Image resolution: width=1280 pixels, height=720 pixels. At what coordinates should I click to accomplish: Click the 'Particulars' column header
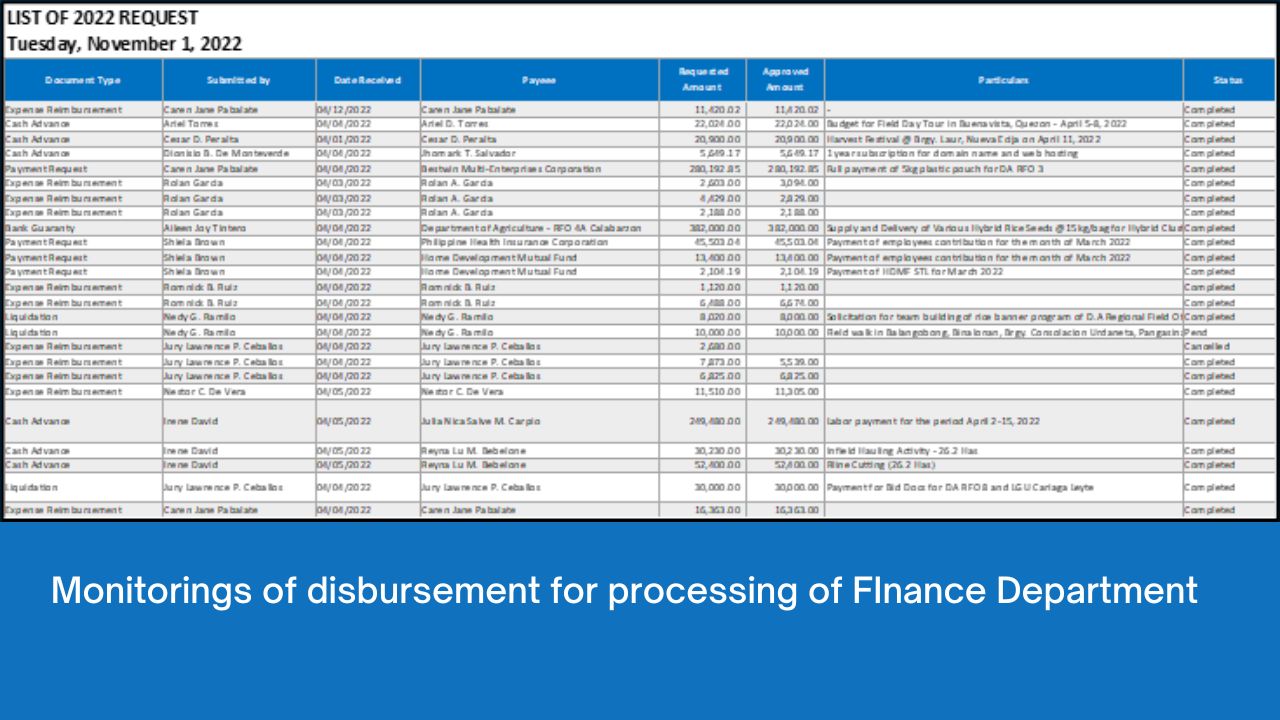(x=1004, y=79)
